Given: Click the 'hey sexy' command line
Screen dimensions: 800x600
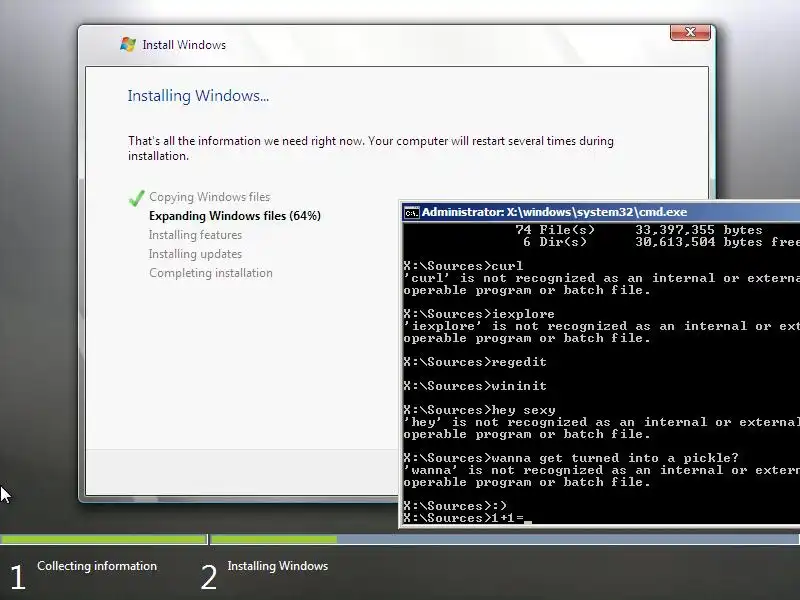Looking at the screenshot, I should tap(480, 410).
